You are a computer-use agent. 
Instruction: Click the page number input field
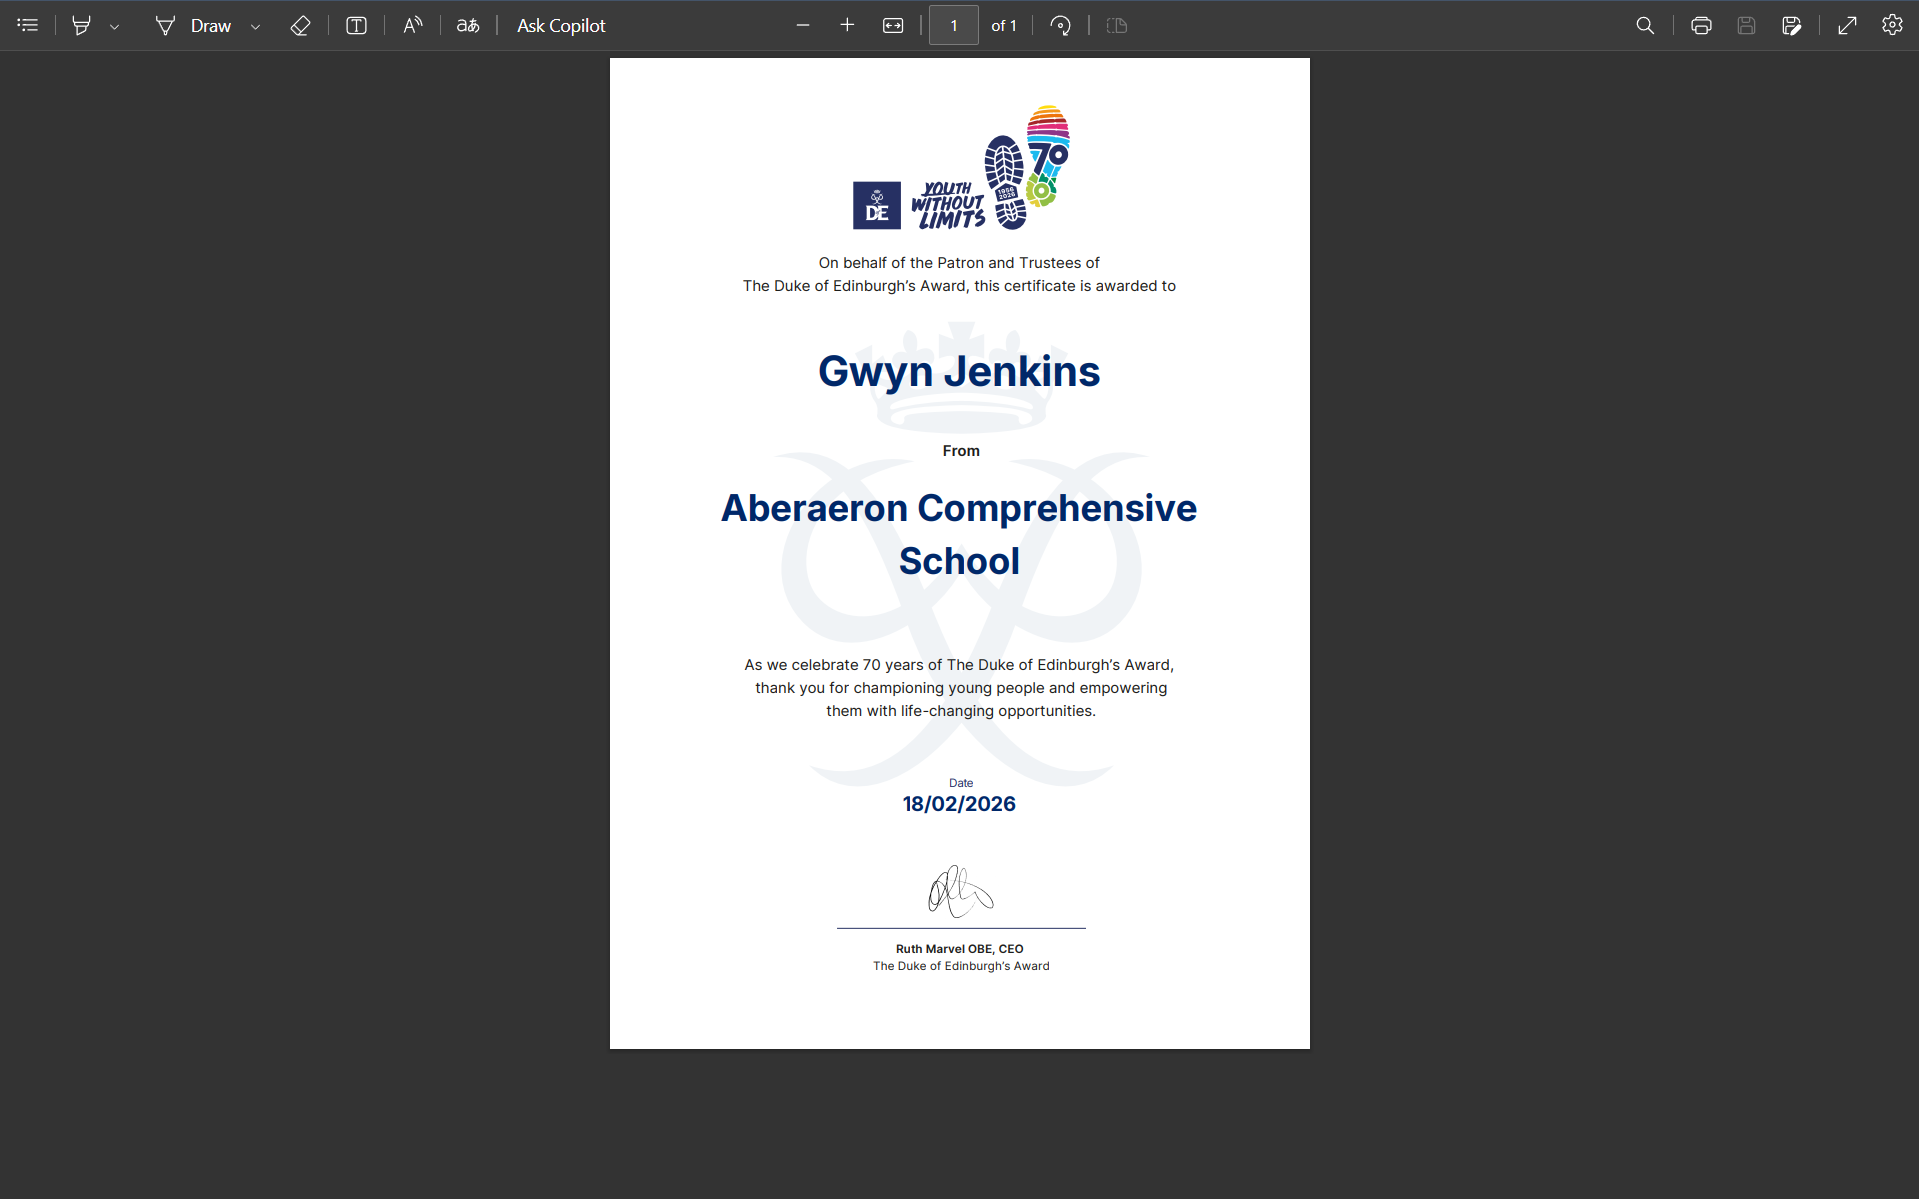[953, 26]
